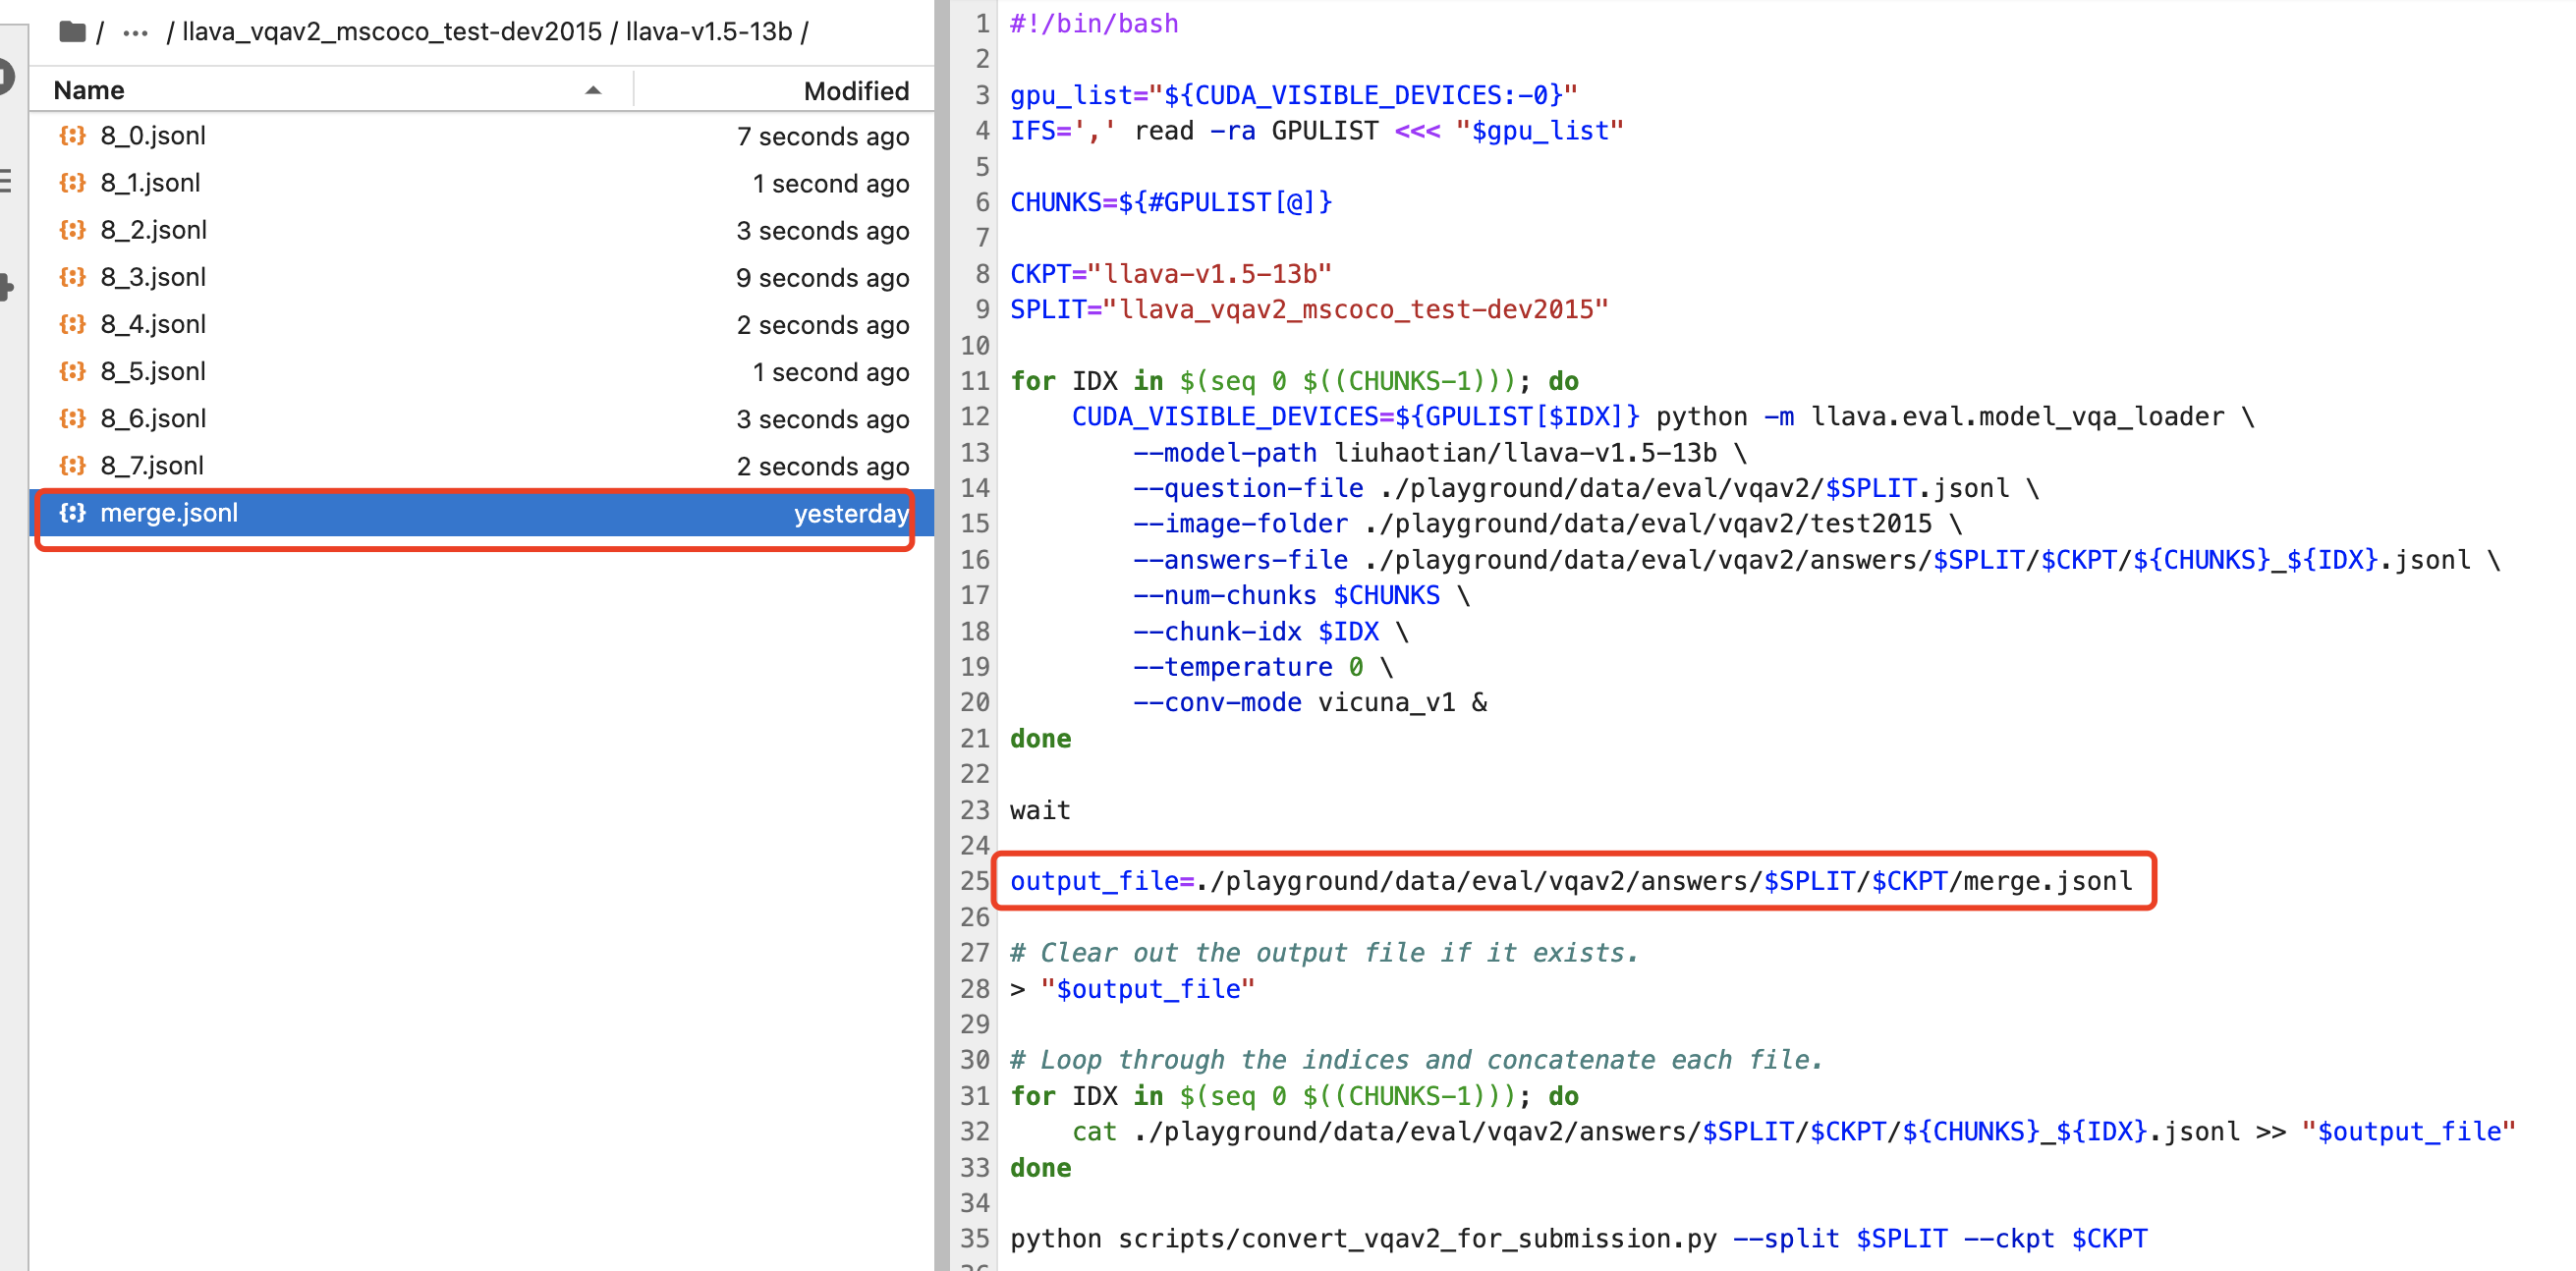Click the JSON icon of 8_0.jsonl
The width and height of the screenshot is (2576, 1271).
pos(72,135)
